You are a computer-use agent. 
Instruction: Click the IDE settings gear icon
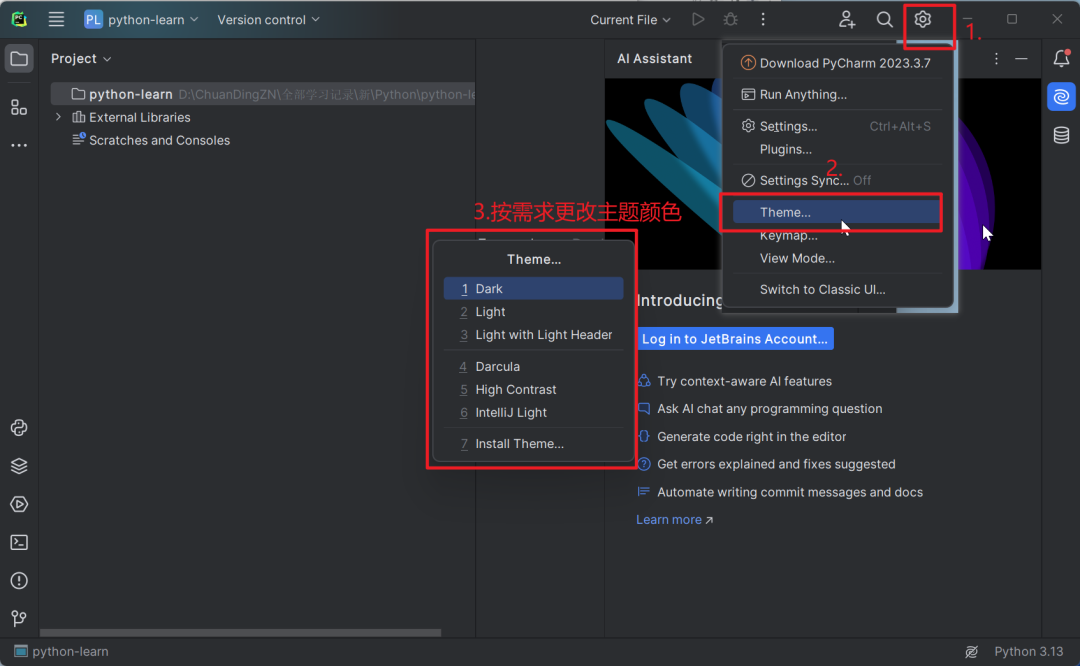click(922, 19)
